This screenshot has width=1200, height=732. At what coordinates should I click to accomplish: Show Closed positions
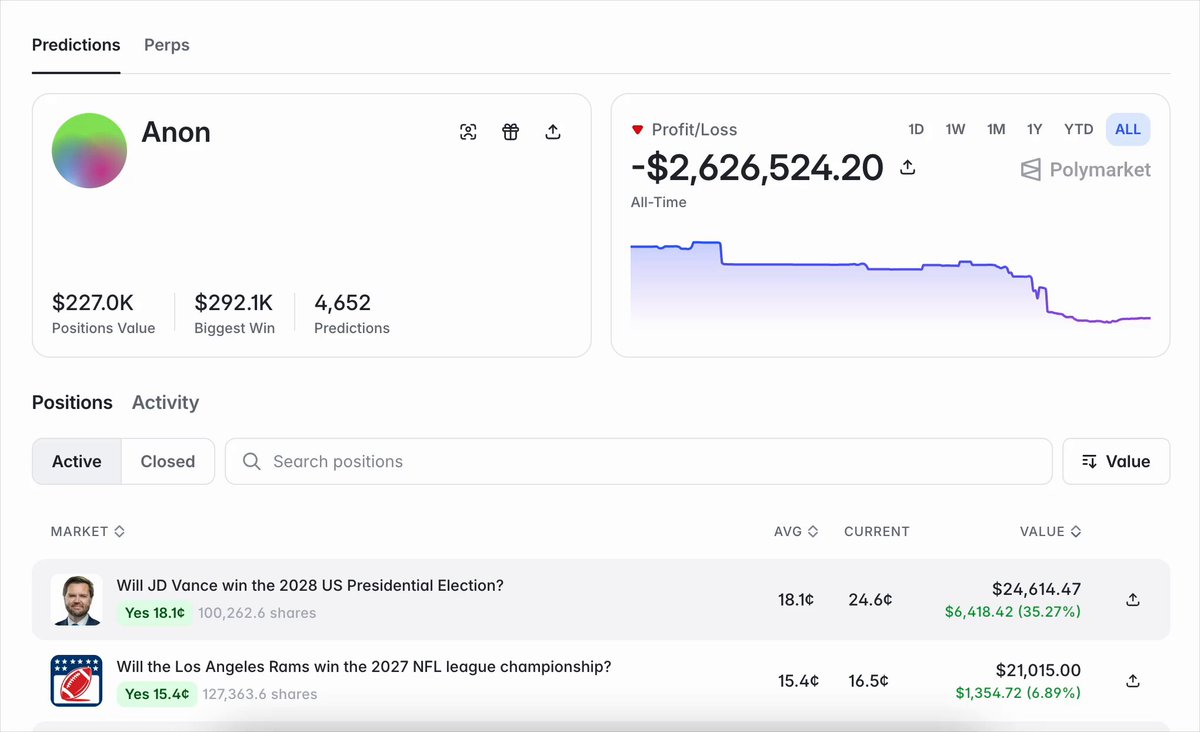click(168, 461)
